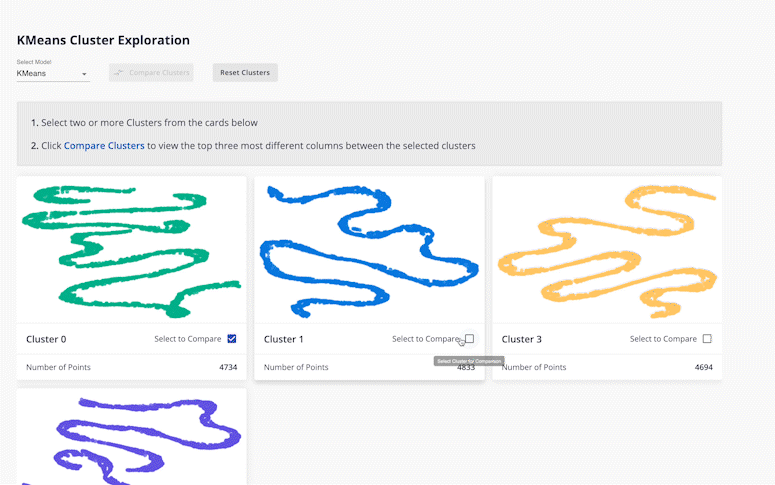775x485 pixels.
Task: Open the green Cluster 0 scatter plot
Action: click(131, 250)
